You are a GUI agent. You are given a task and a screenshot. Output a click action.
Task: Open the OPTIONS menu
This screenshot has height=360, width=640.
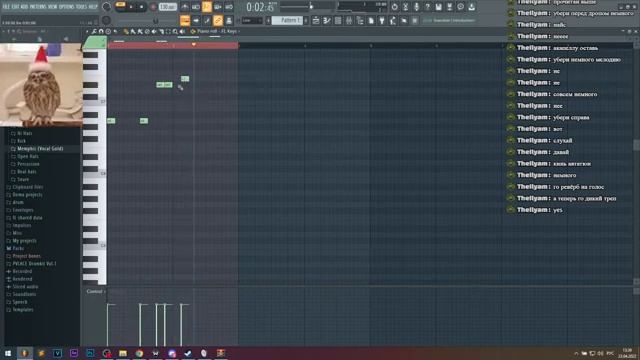[67, 7]
